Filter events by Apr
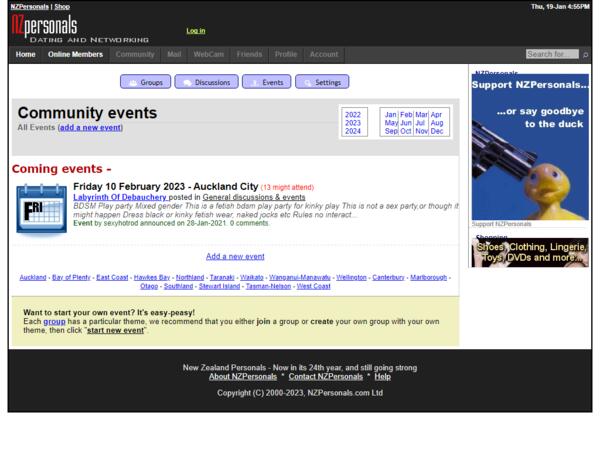 tap(436, 115)
